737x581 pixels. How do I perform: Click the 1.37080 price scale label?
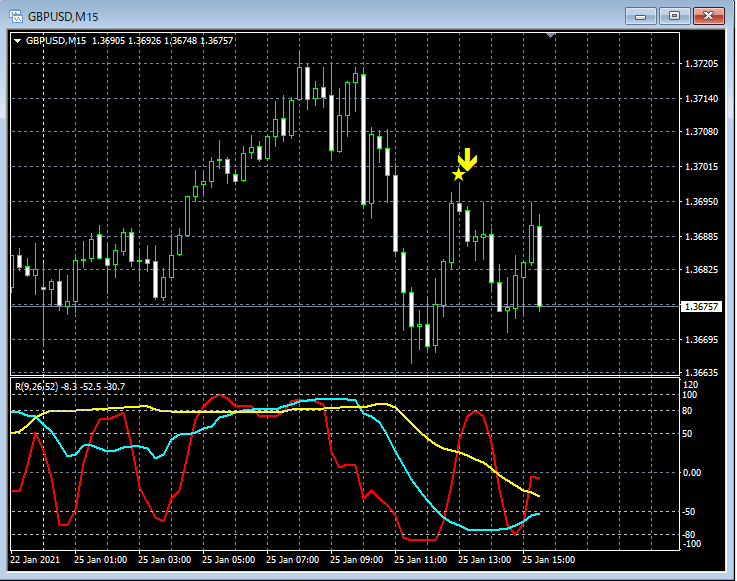click(702, 132)
